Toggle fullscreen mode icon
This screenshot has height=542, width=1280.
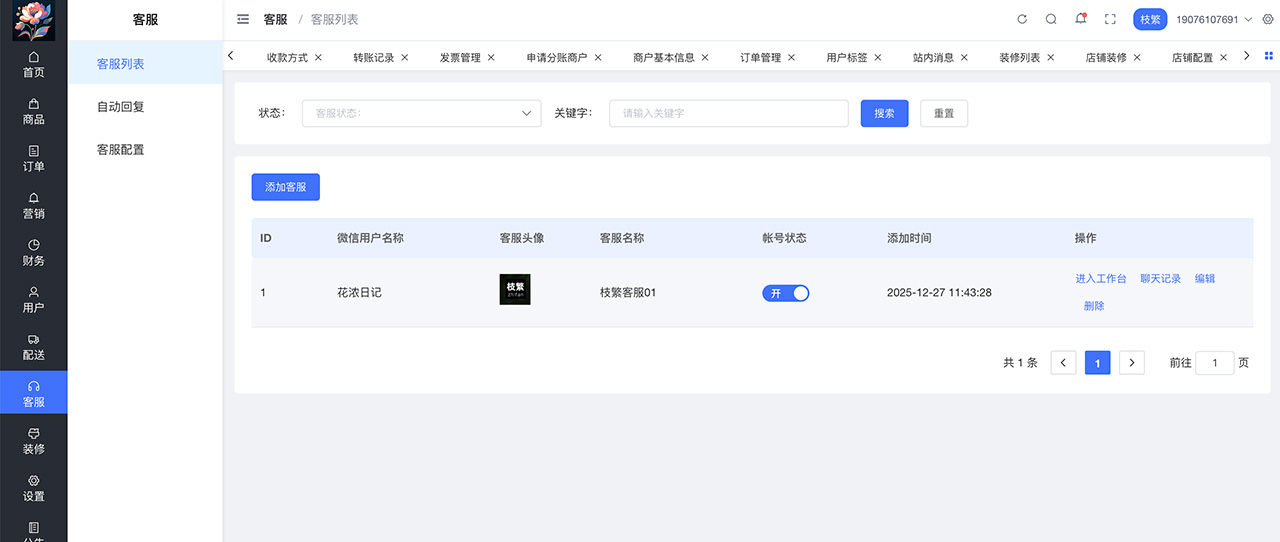[1110, 19]
